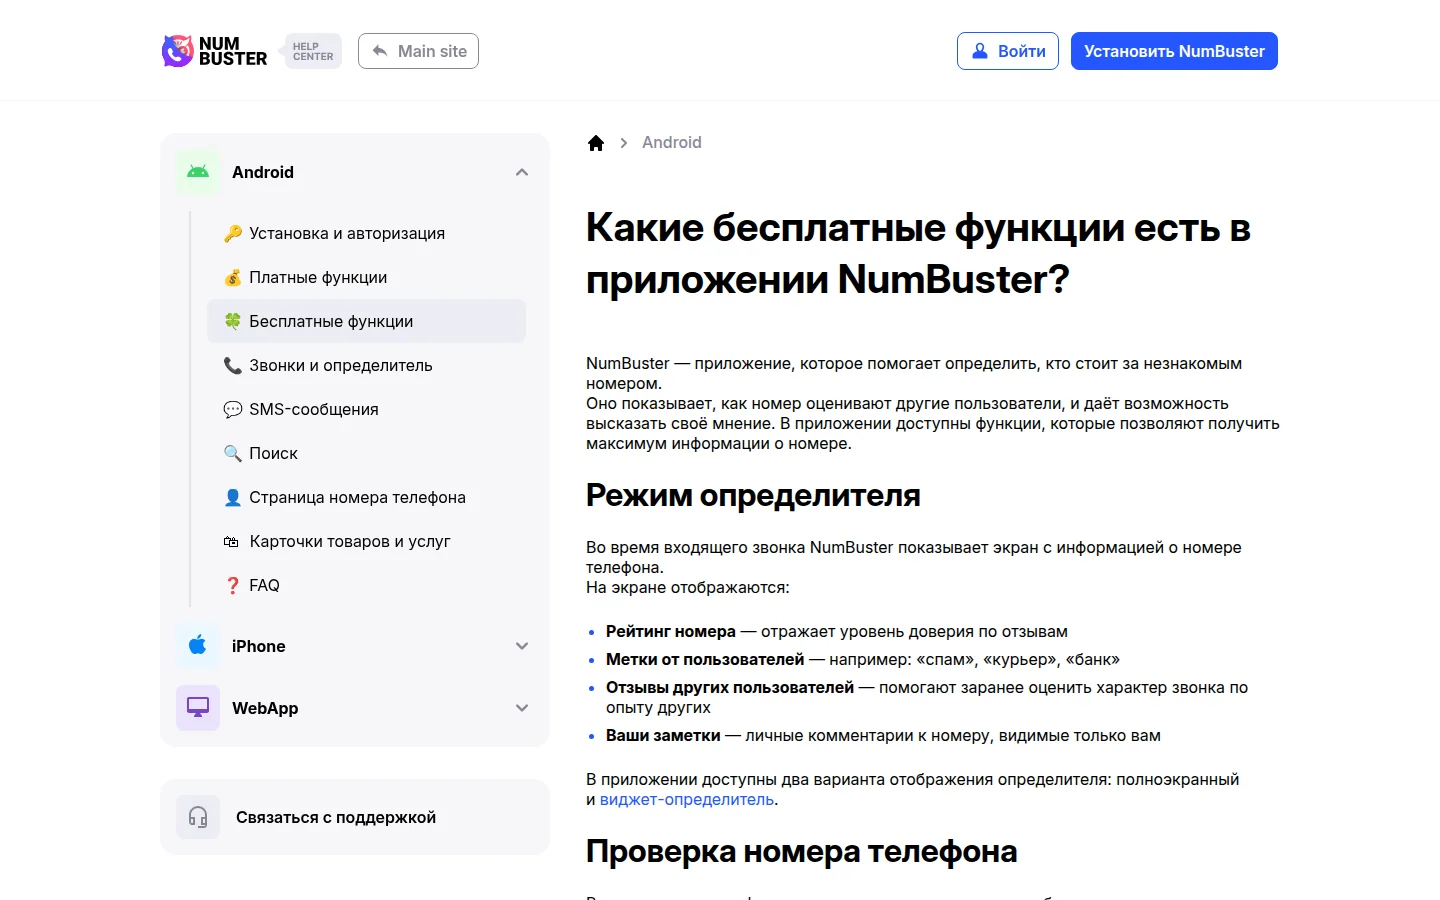Click the Android breadcrumb link

coord(672,143)
